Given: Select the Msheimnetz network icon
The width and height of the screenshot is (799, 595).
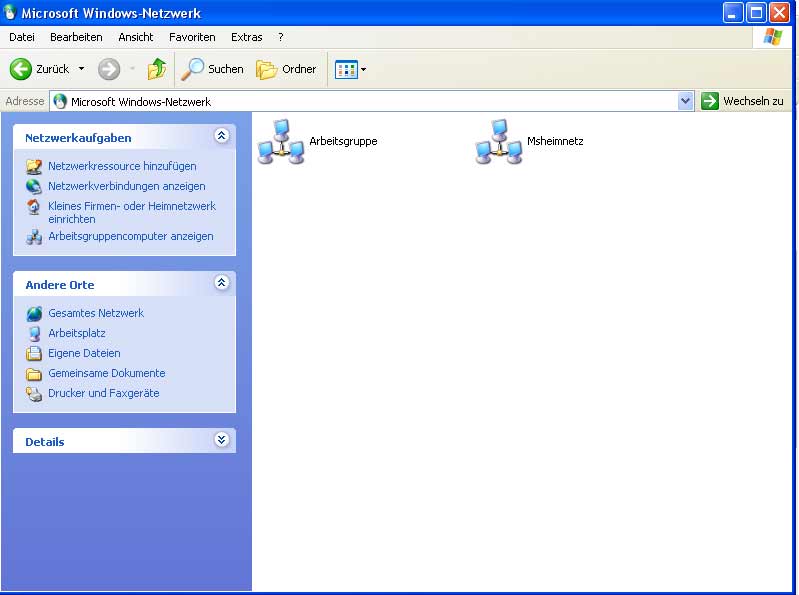Looking at the screenshot, I should pos(499,142).
